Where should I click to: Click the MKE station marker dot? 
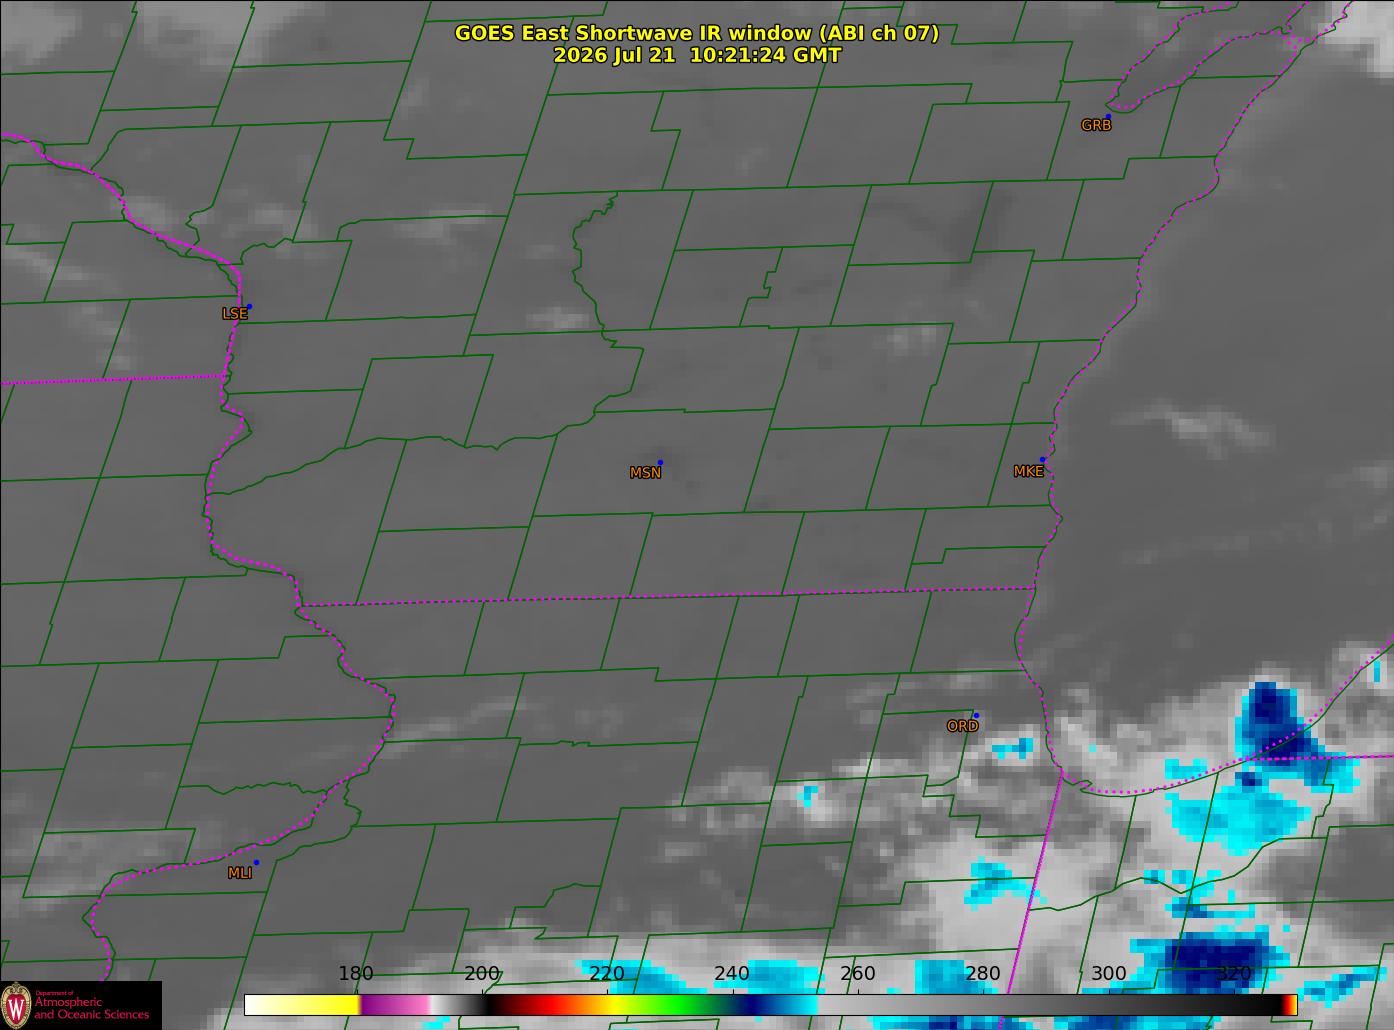click(1042, 460)
